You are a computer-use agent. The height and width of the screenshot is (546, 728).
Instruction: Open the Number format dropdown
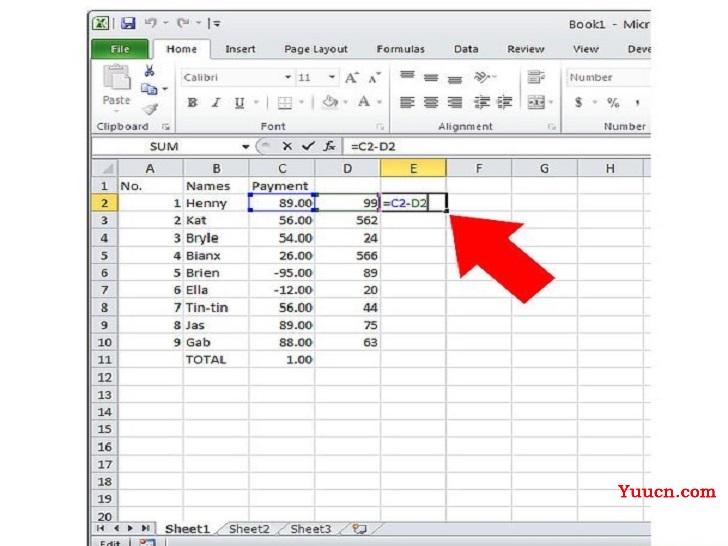[x=608, y=78]
